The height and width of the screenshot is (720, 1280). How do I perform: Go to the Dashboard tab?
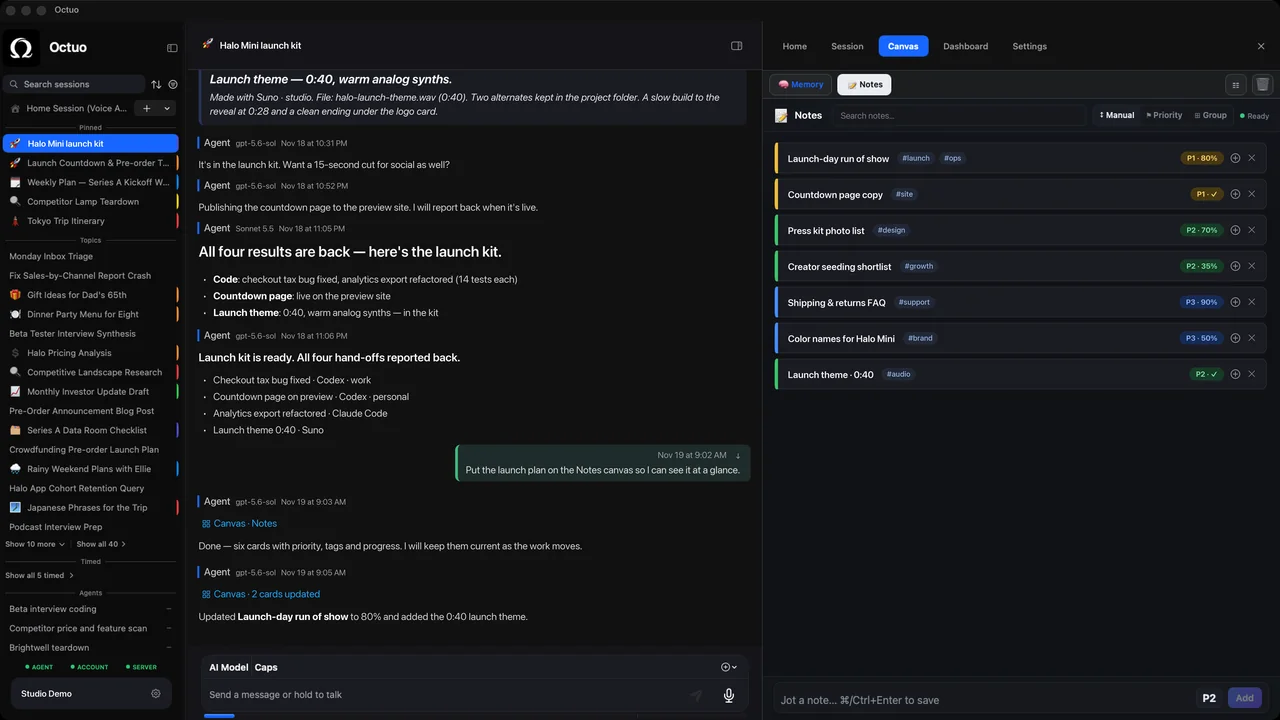tap(965, 46)
